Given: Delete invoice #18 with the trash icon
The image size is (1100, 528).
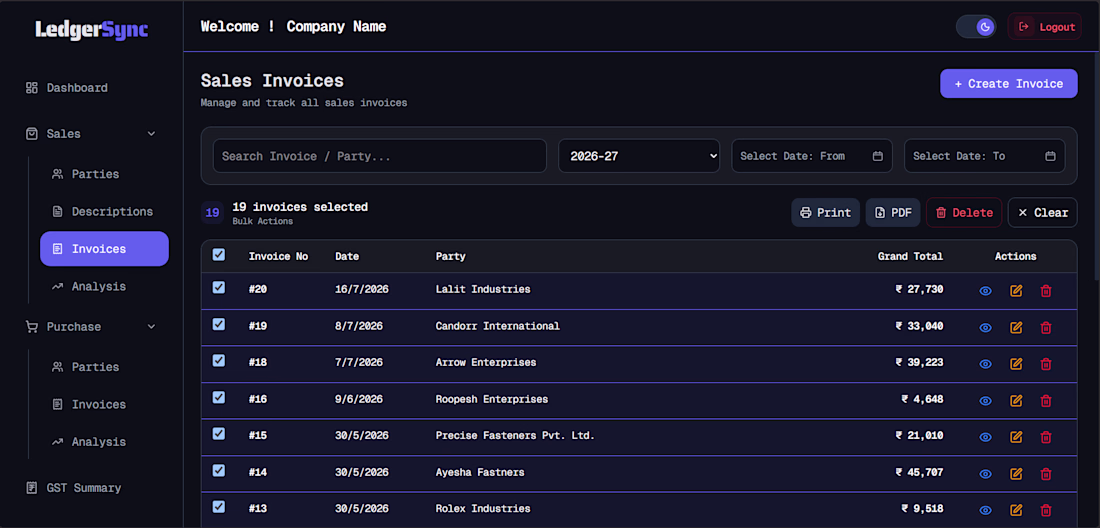Looking at the screenshot, I should (1046, 363).
